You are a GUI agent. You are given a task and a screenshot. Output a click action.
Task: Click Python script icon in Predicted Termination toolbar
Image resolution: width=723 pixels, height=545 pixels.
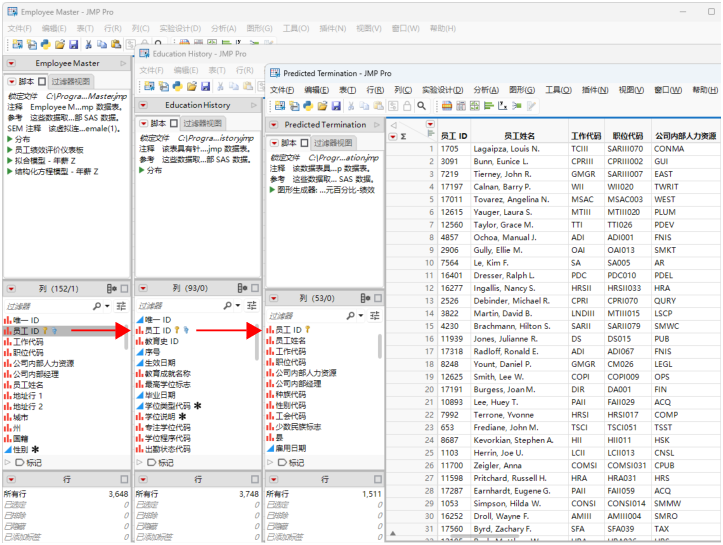(308, 106)
